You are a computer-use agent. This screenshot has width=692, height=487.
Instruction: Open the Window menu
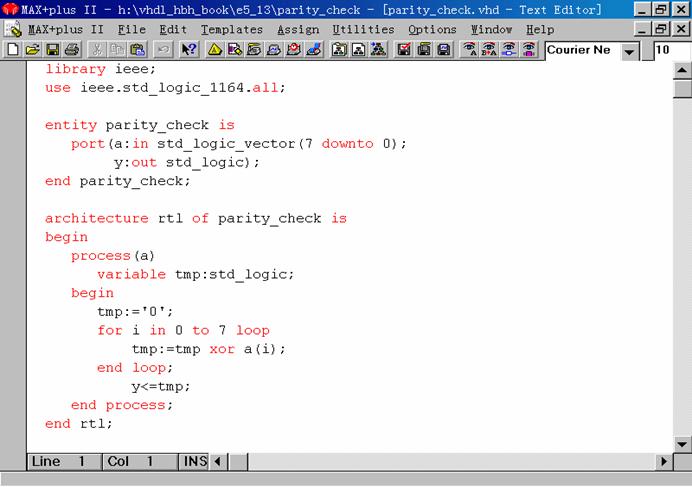point(491,30)
